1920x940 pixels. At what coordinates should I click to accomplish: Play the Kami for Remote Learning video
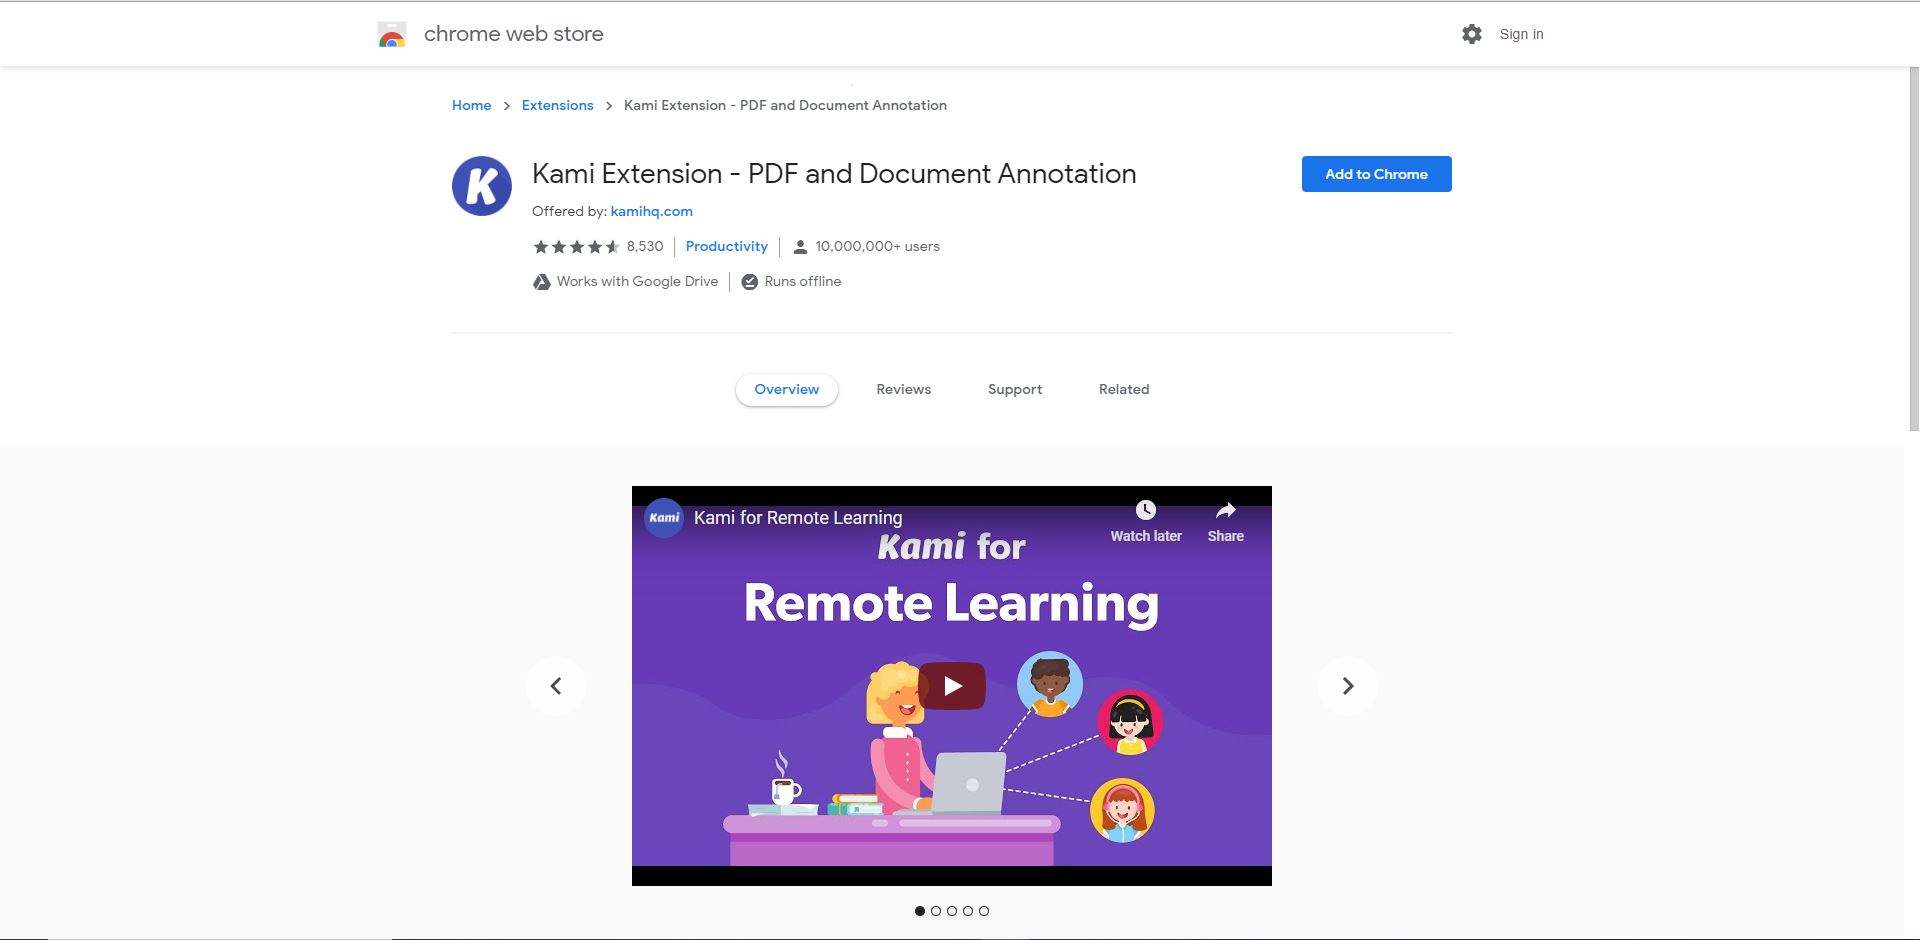click(952, 686)
